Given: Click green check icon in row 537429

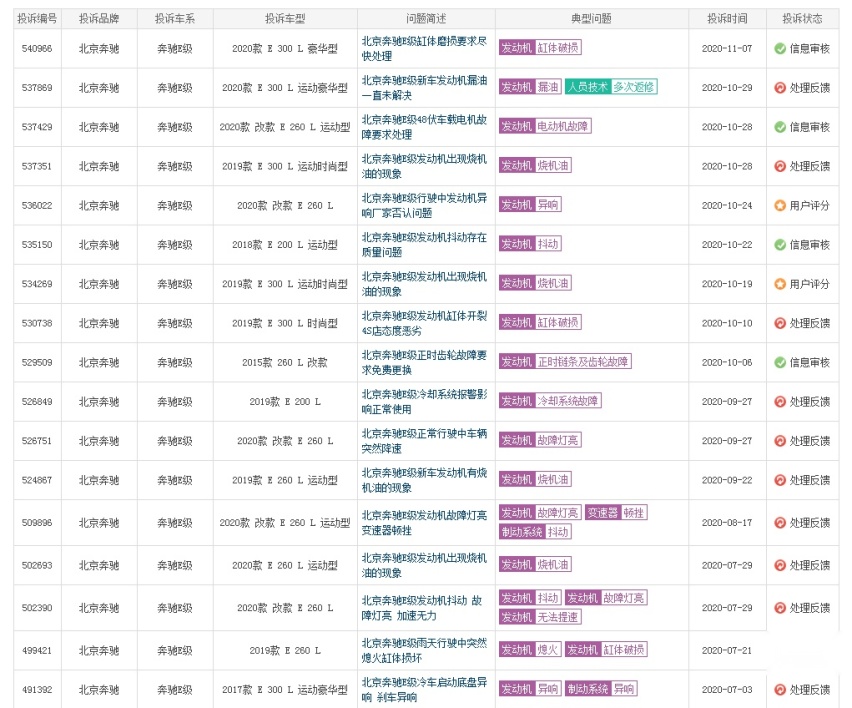Looking at the screenshot, I should [x=780, y=127].
